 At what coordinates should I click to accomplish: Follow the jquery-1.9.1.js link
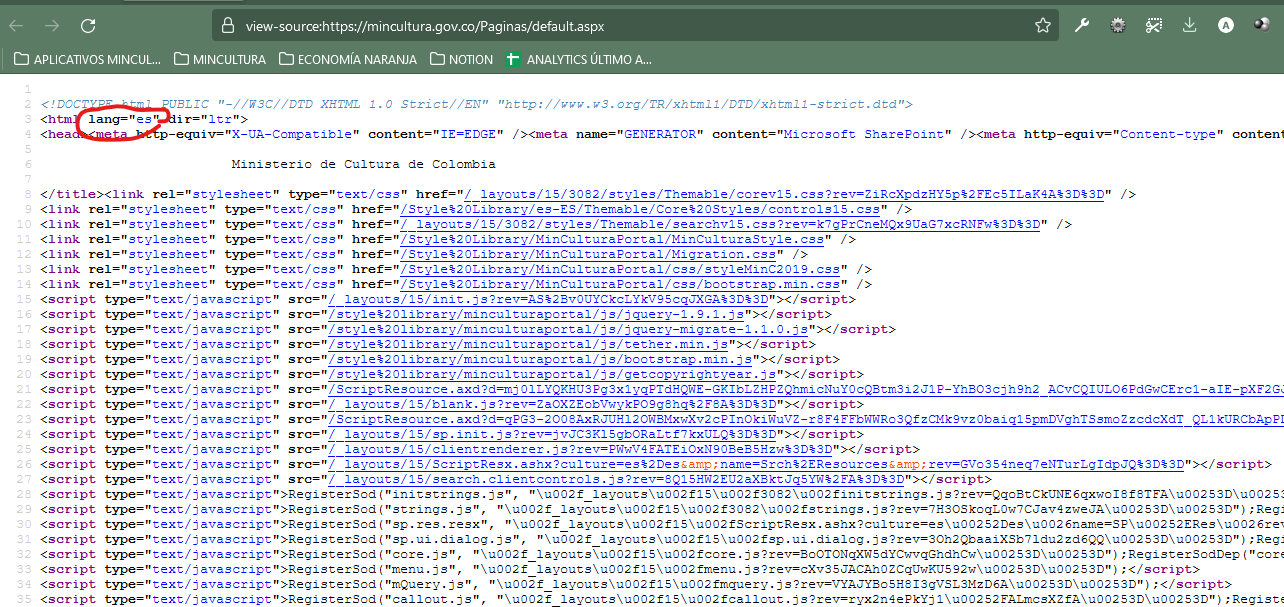pyautogui.click(x=535, y=314)
